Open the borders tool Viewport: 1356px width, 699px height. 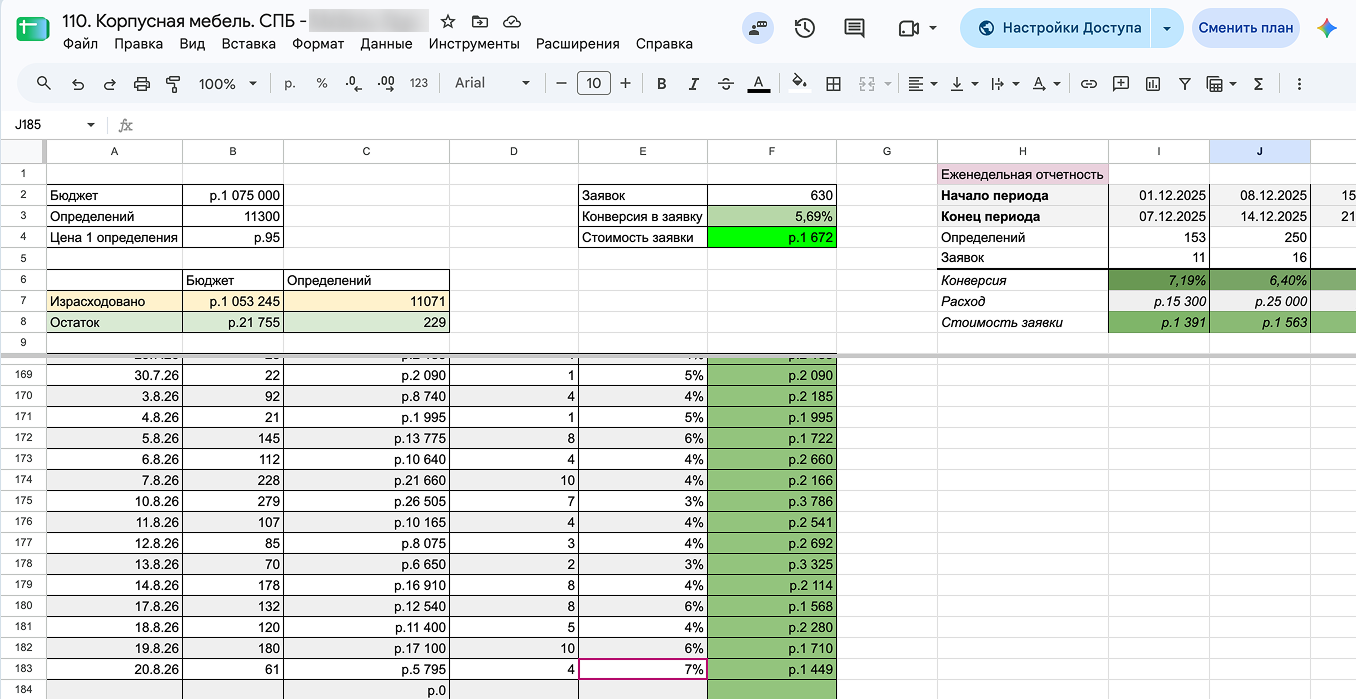(x=833, y=84)
